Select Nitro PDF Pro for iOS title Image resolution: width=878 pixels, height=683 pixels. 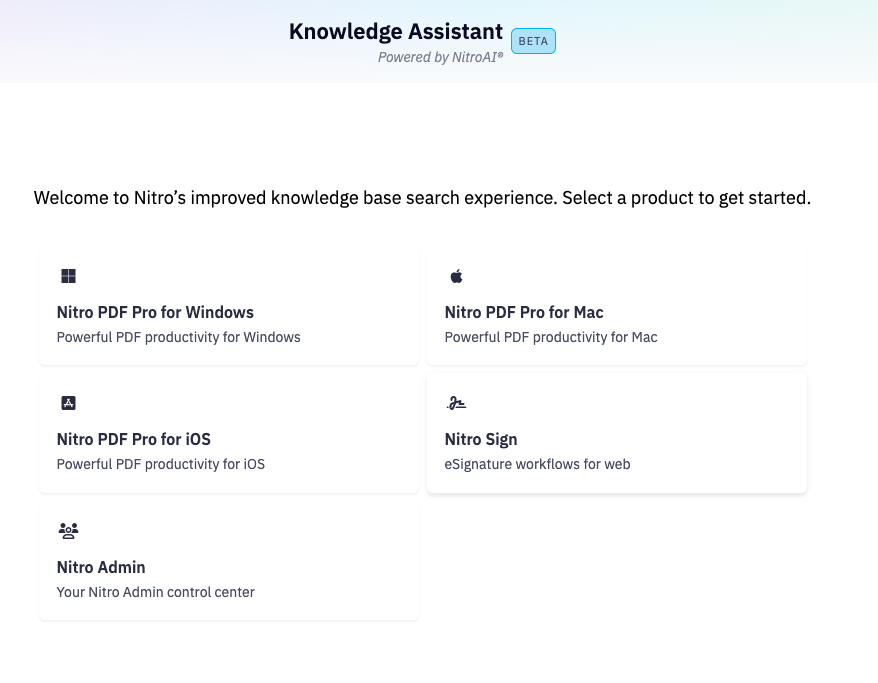(134, 439)
